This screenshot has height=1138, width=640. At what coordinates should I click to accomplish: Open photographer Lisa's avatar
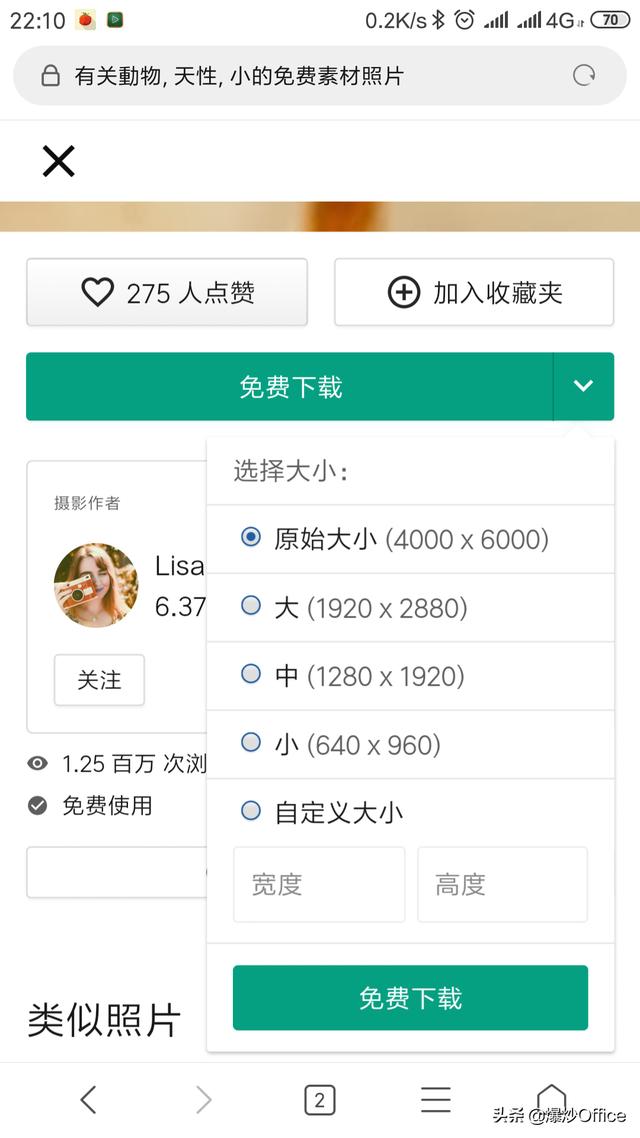click(96, 585)
